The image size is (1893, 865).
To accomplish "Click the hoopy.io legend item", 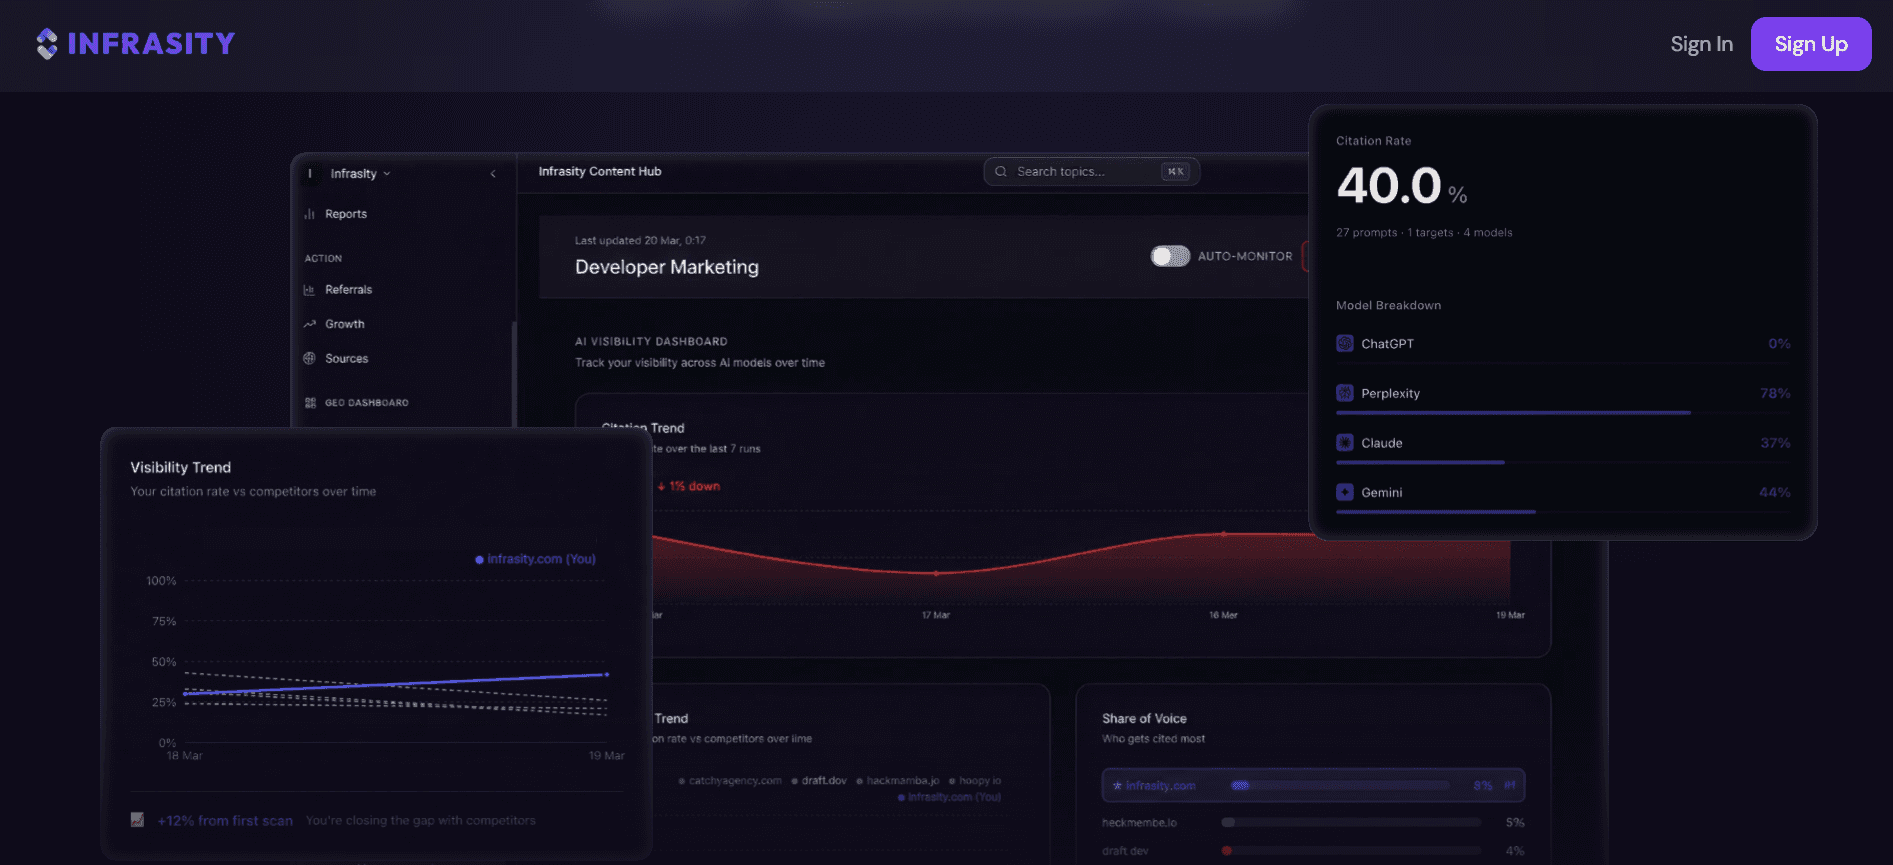I will [975, 781].
